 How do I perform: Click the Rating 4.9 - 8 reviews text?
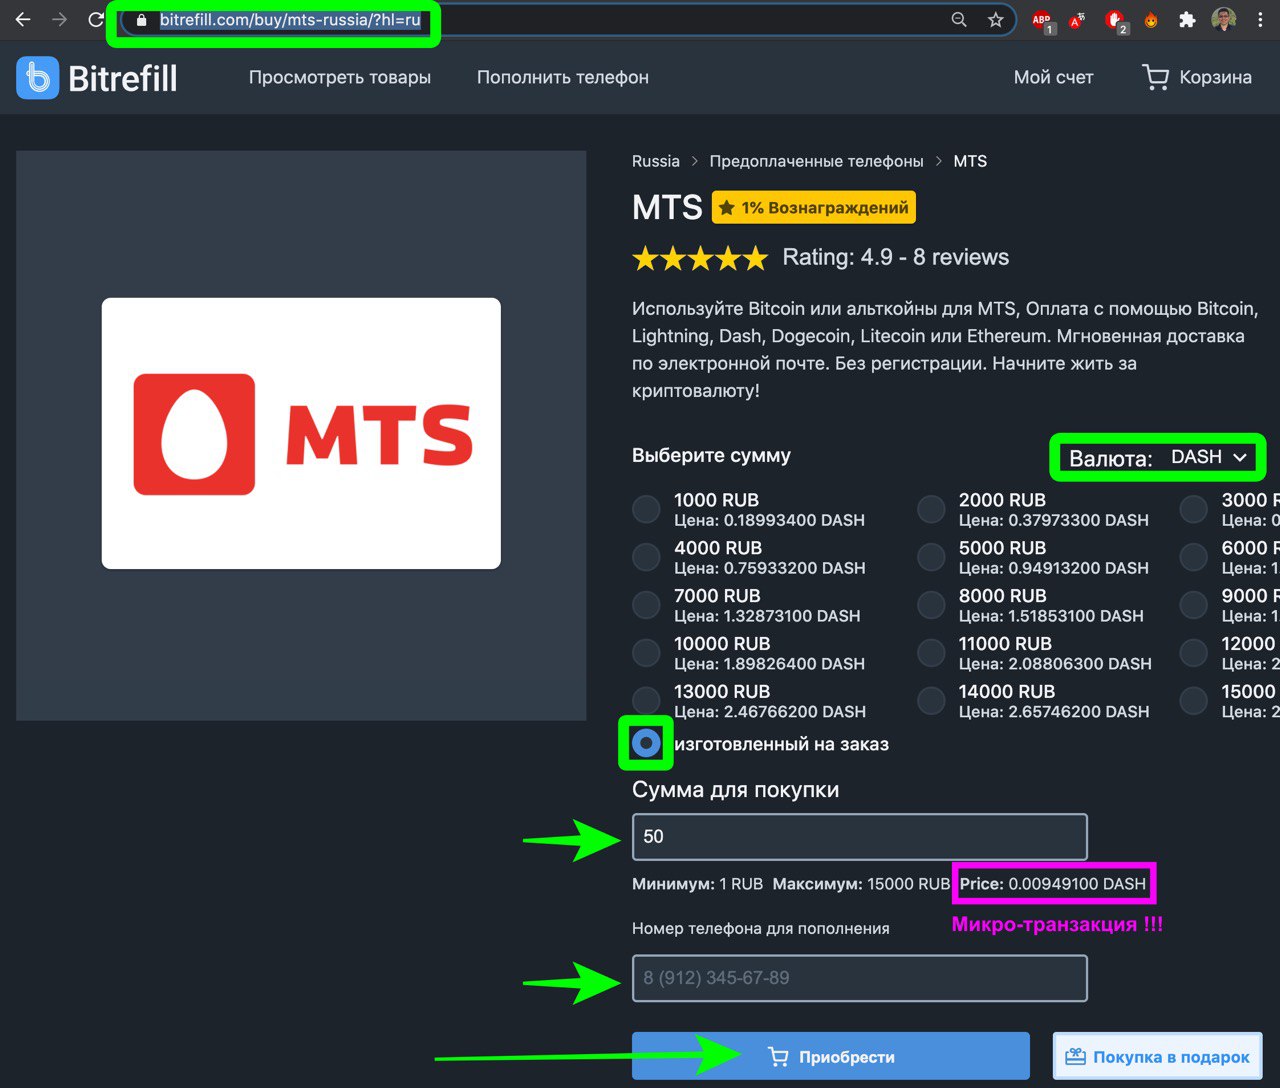(895, 257)
